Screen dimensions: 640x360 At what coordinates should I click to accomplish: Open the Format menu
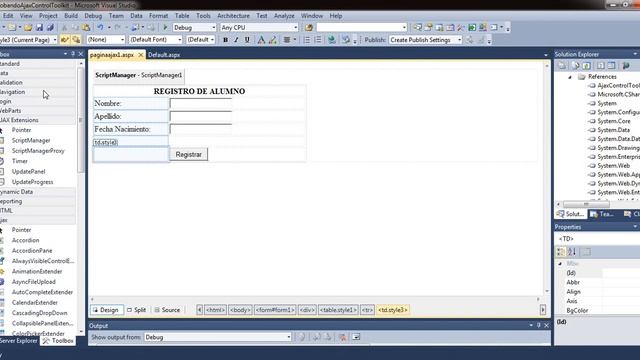pos(158,16)
